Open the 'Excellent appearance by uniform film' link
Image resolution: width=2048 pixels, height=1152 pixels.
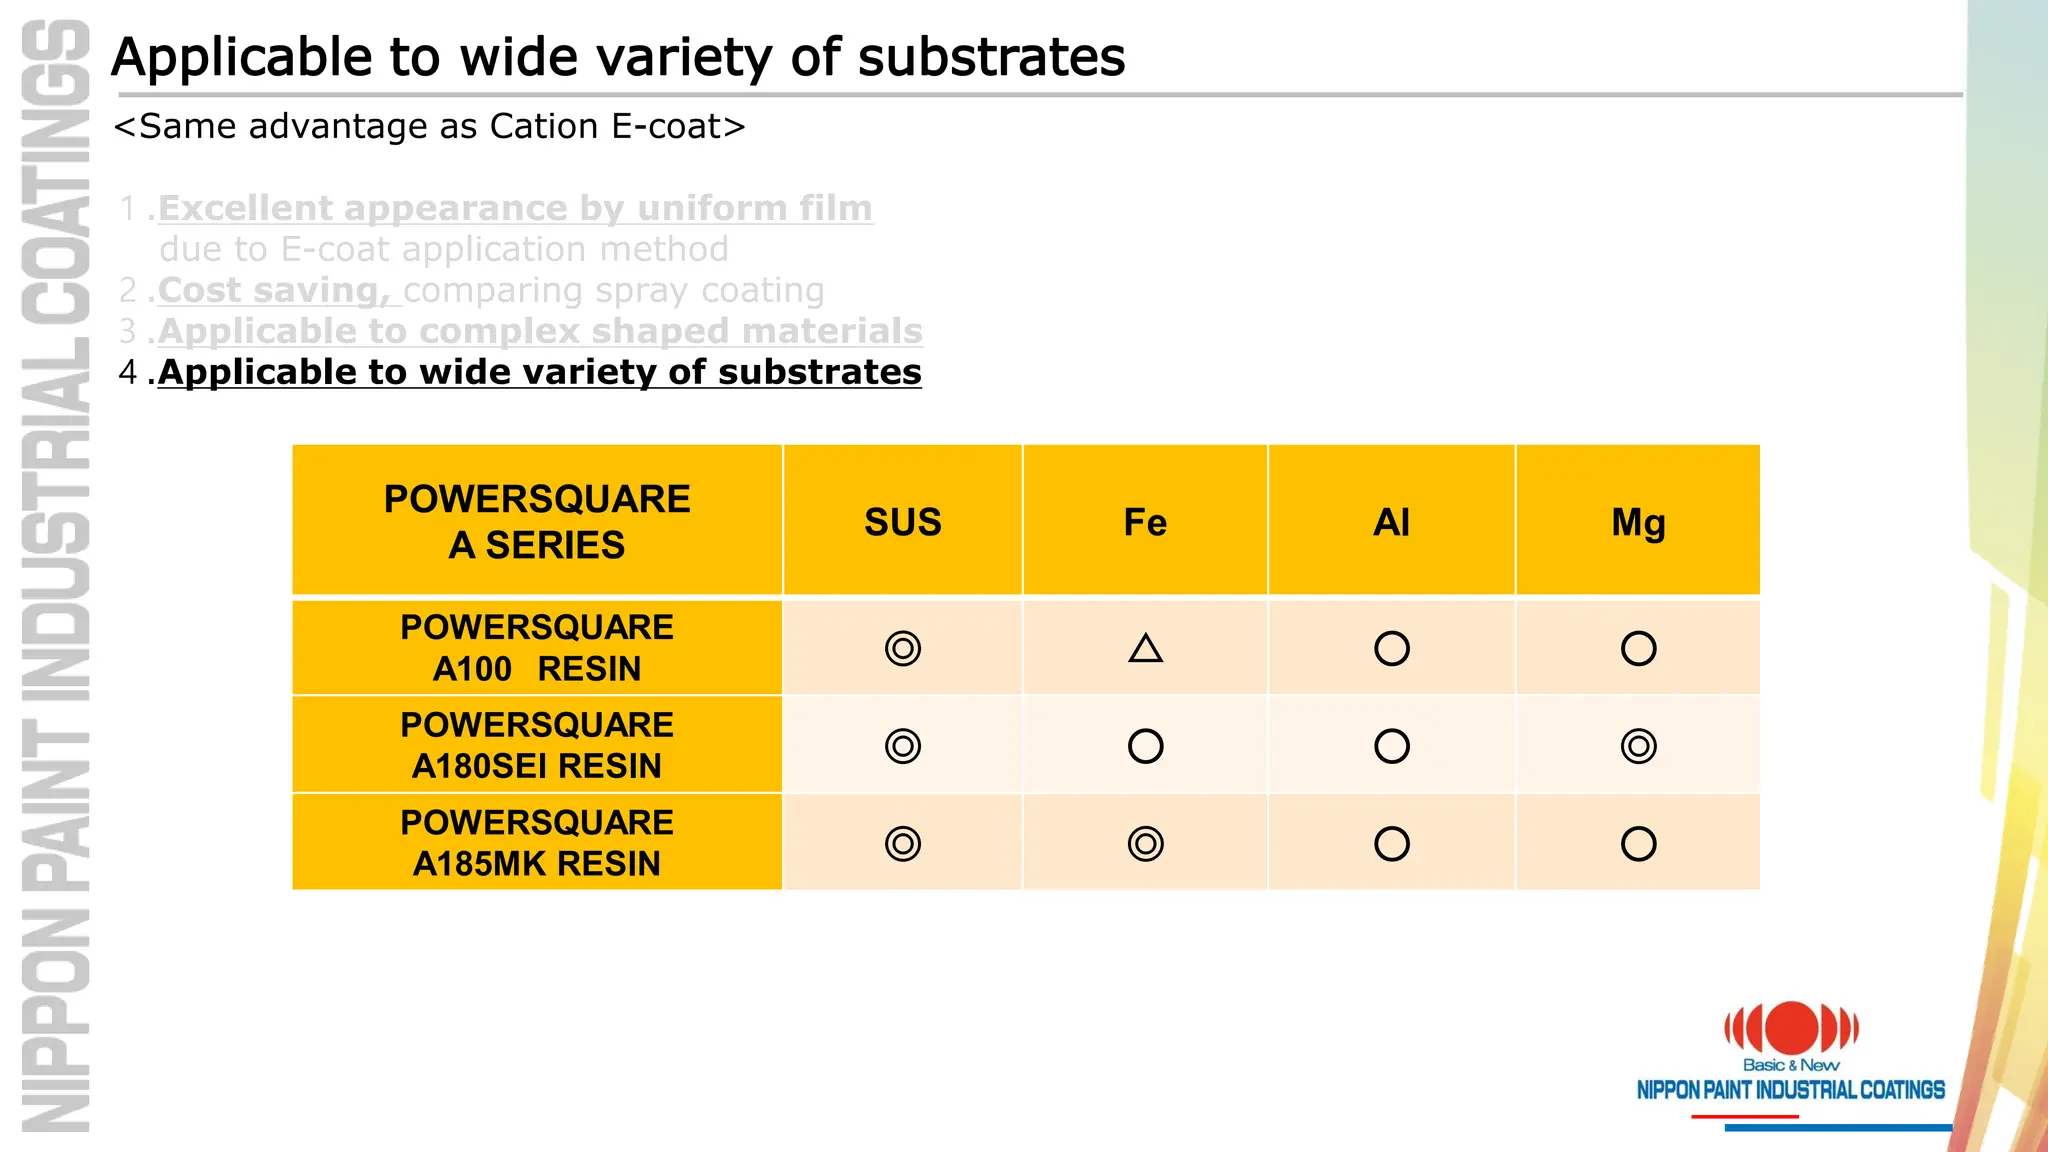[515, 208]
